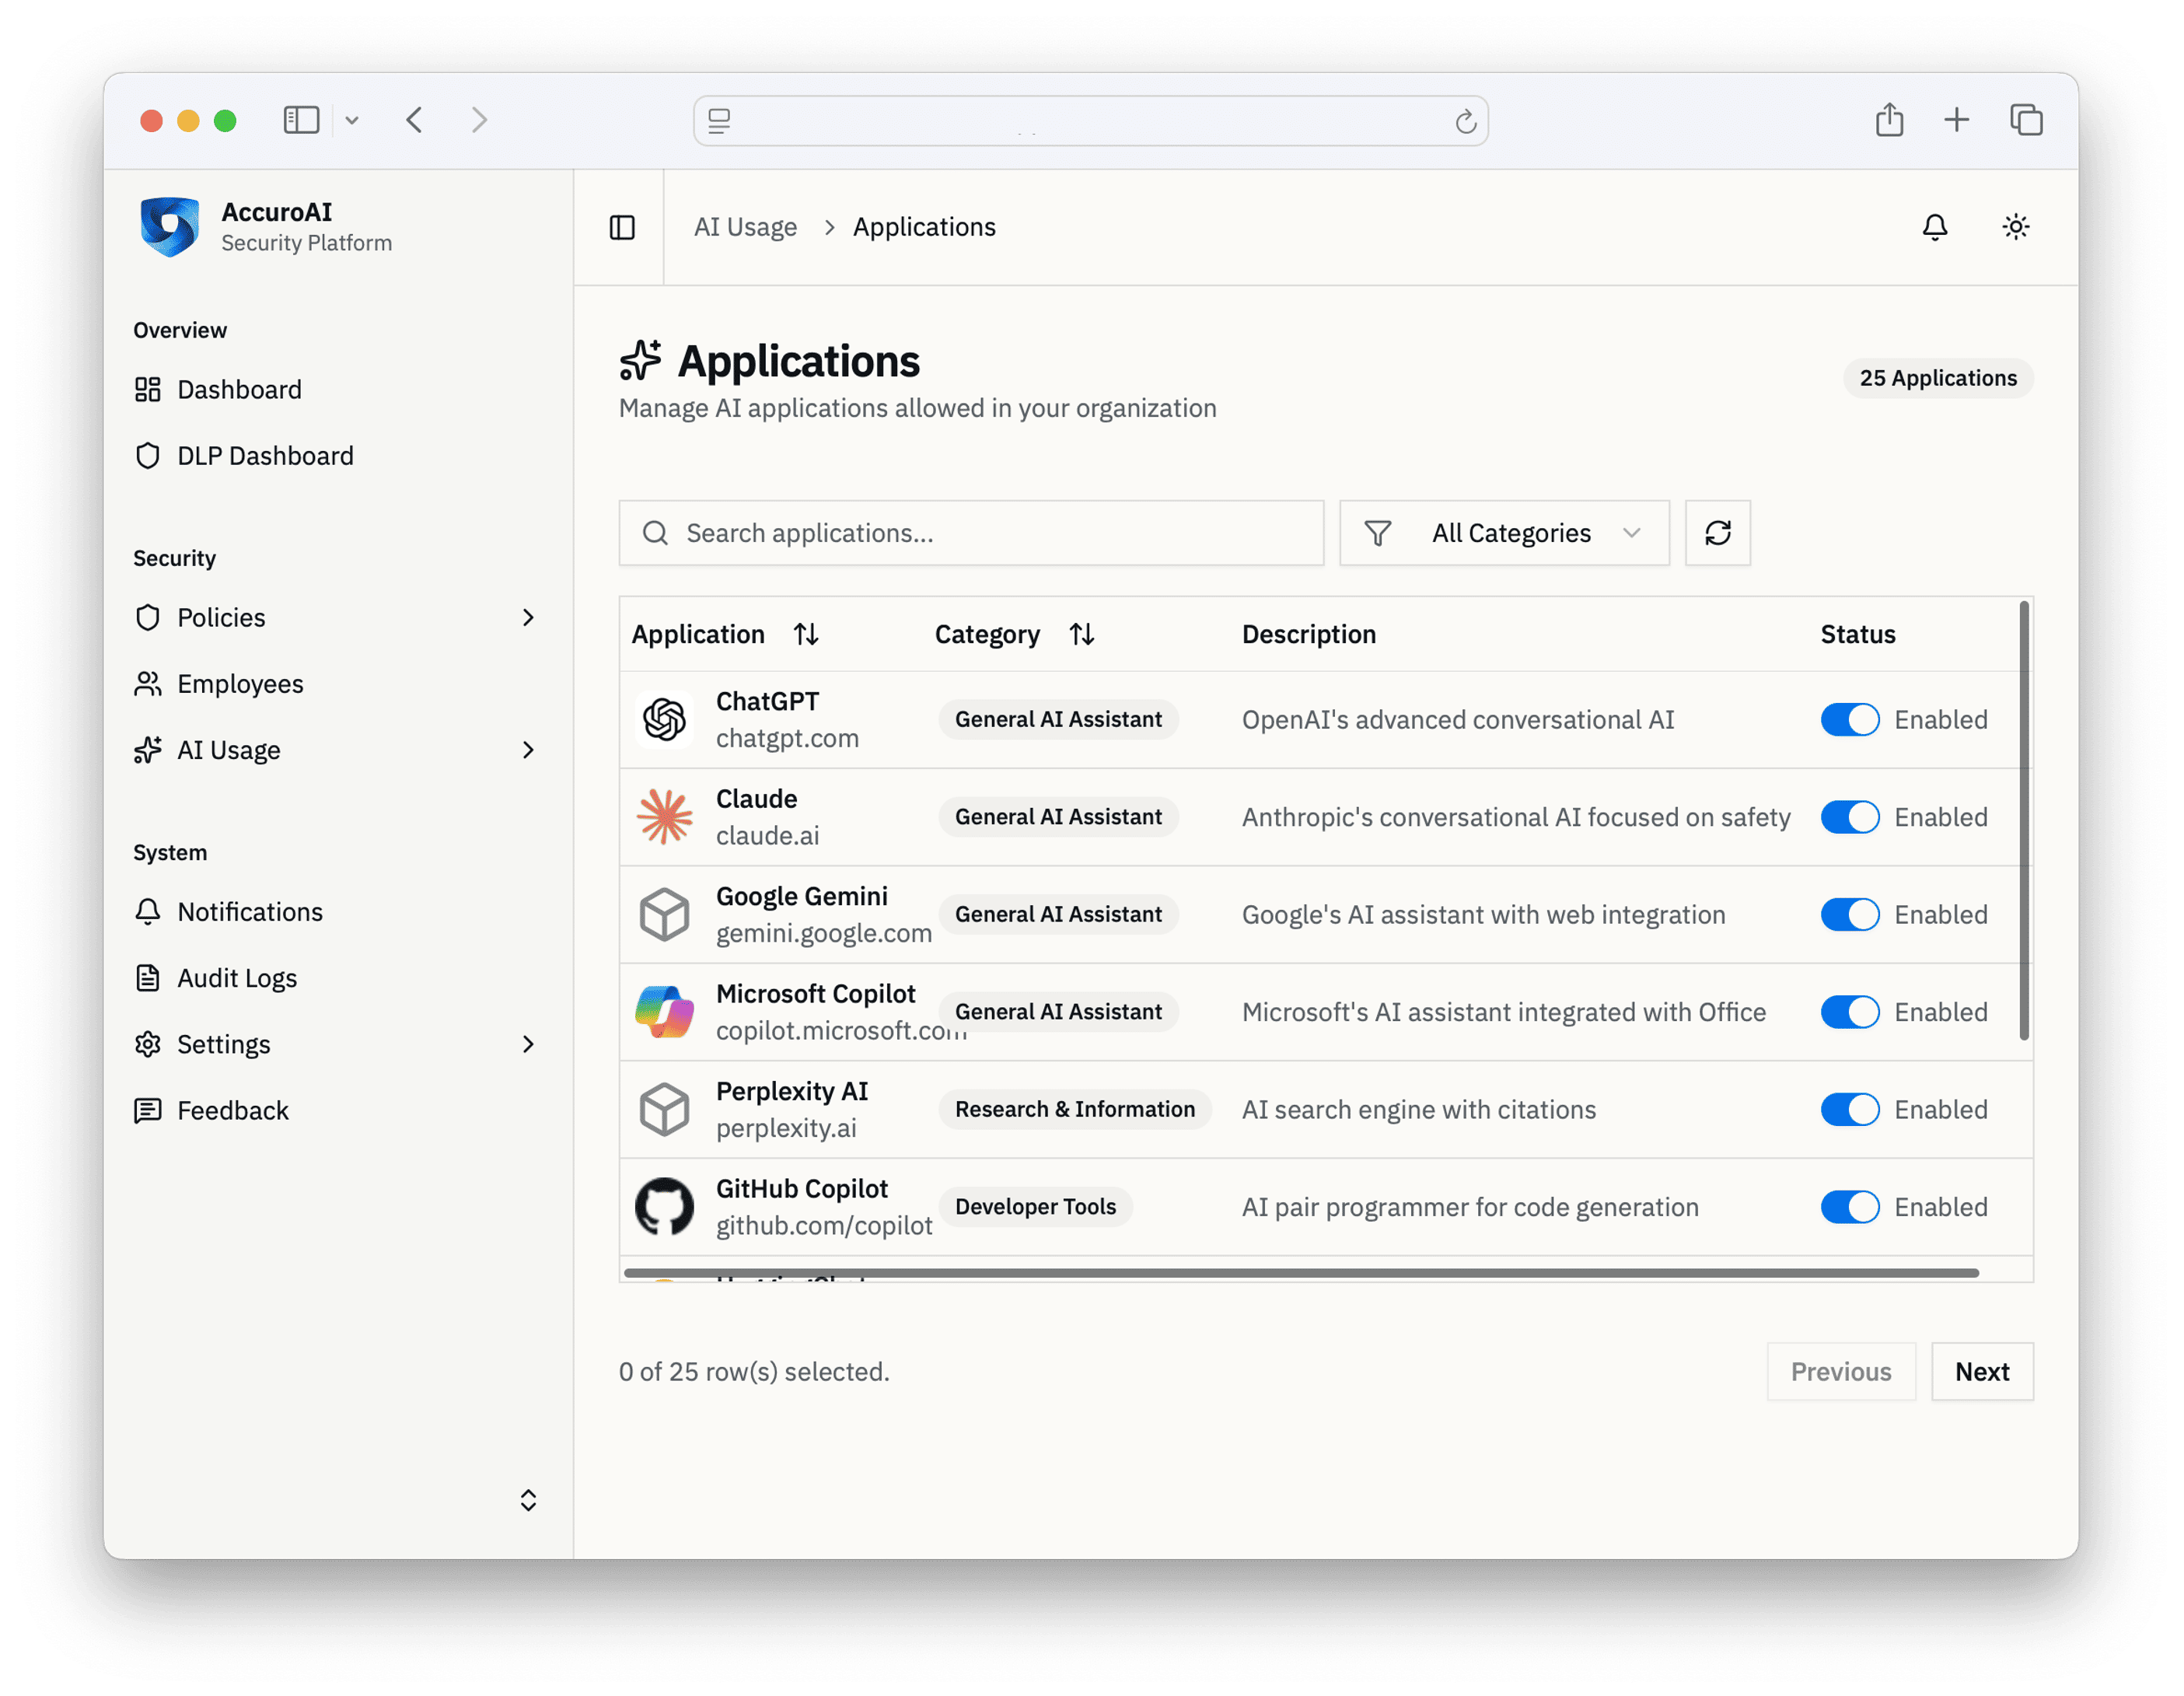Screen dimensions: 2184x1696
Task: Click the Next pagination button
Action: [1981, 1371]
